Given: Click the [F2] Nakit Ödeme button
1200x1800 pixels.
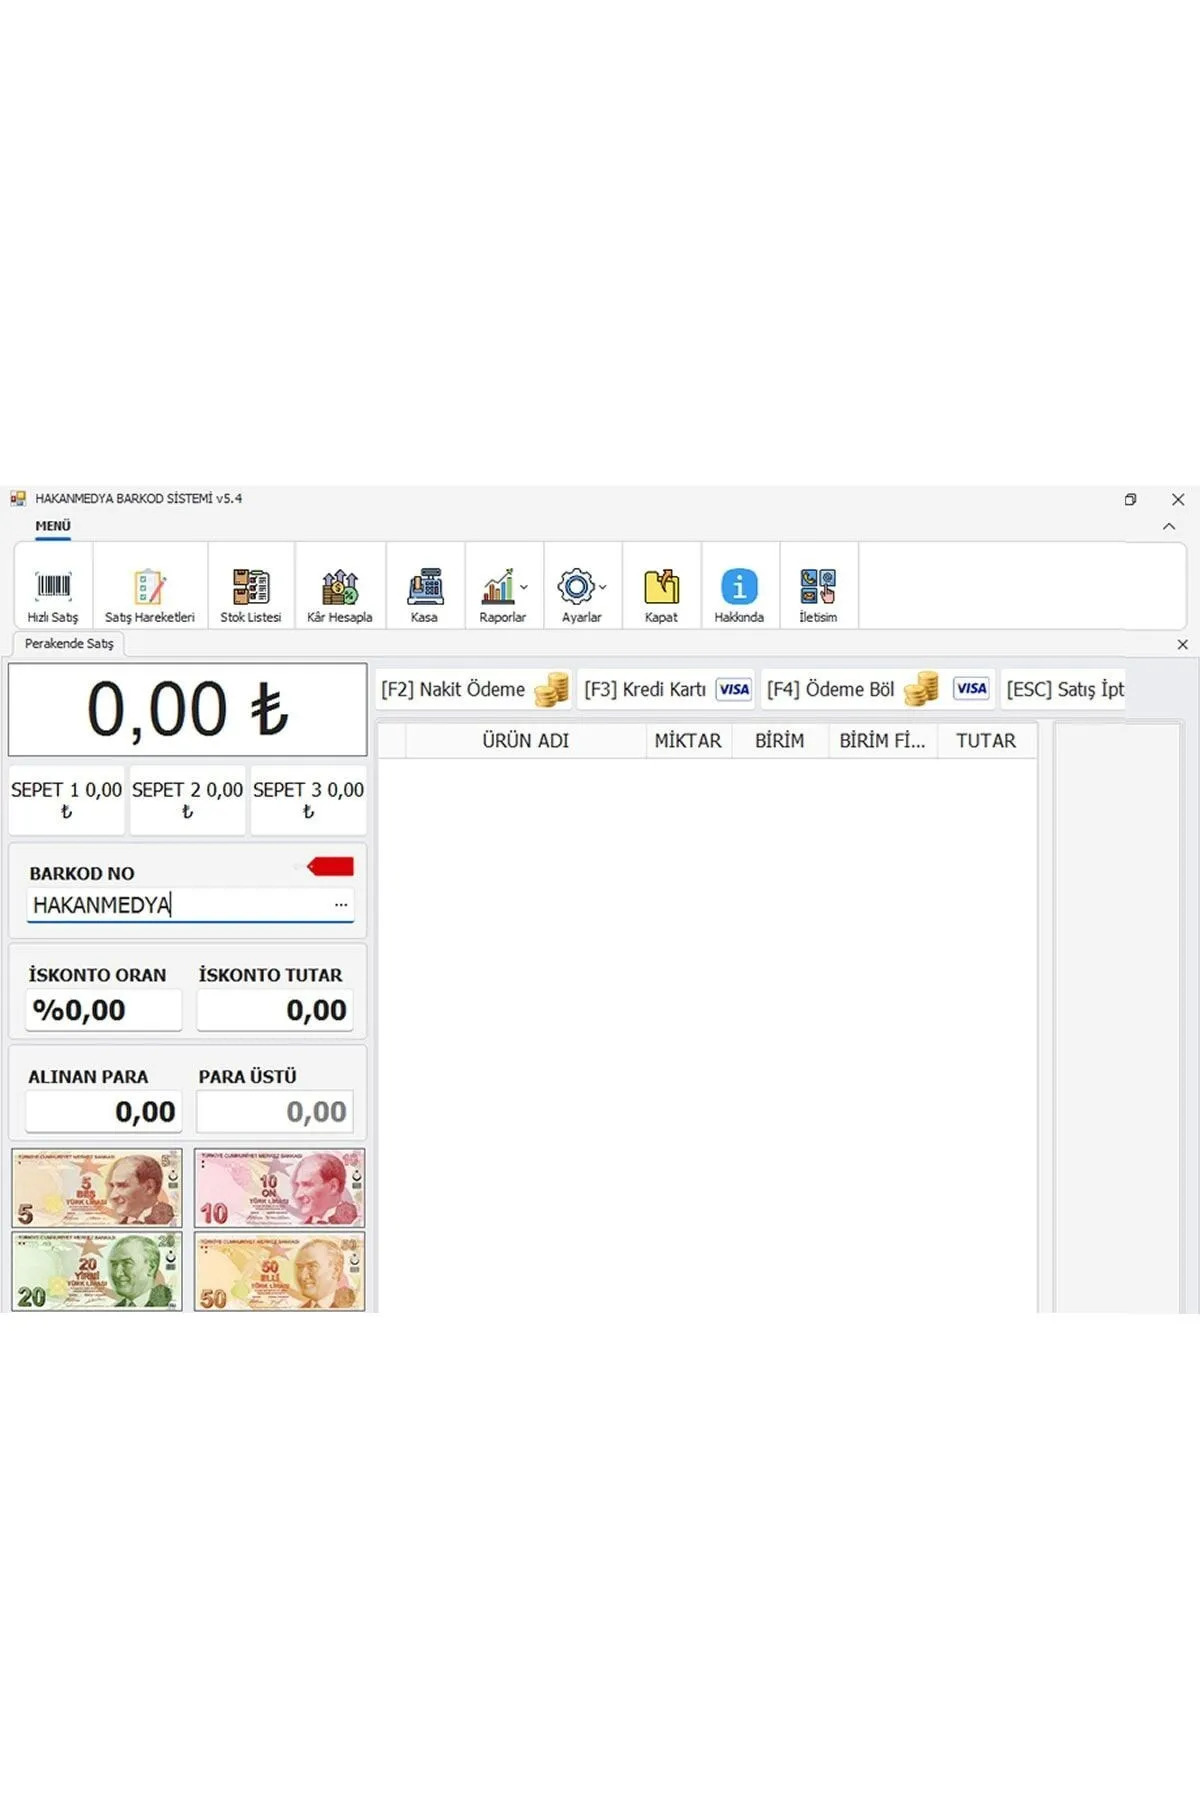Looking at the screenshot, I should point(474,689).
